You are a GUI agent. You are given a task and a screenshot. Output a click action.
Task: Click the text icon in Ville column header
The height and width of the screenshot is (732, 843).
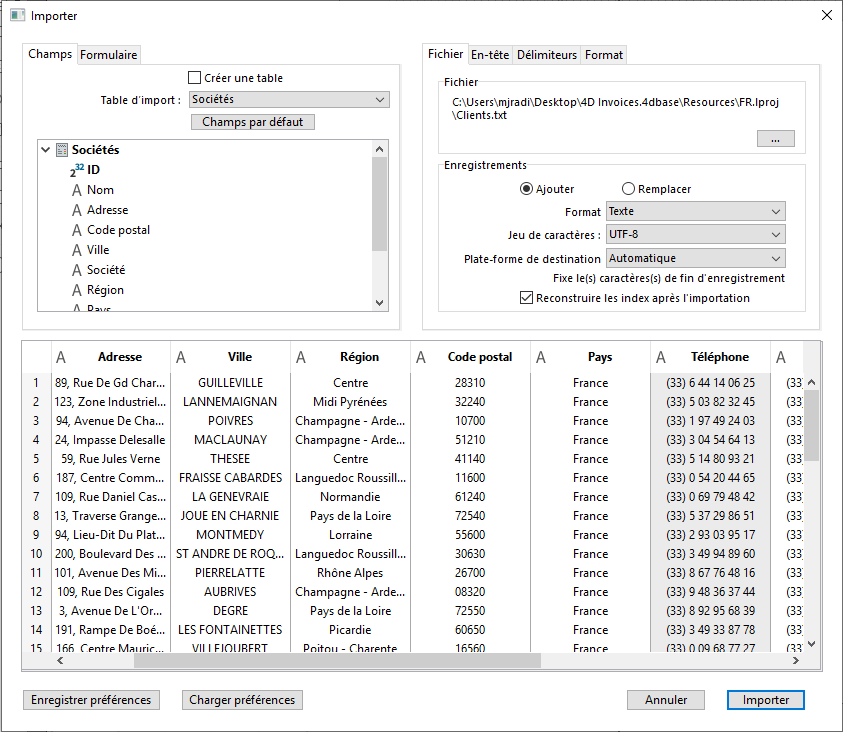point(181,357)
